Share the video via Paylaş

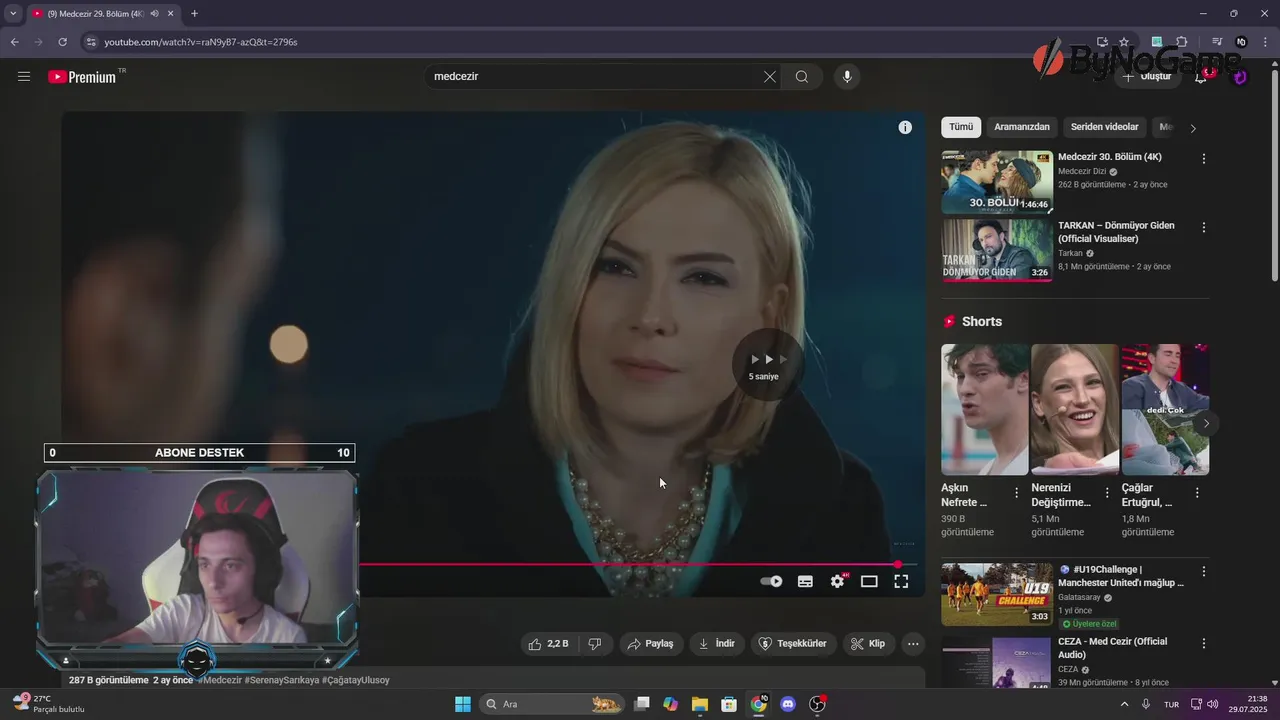point(651,644)
